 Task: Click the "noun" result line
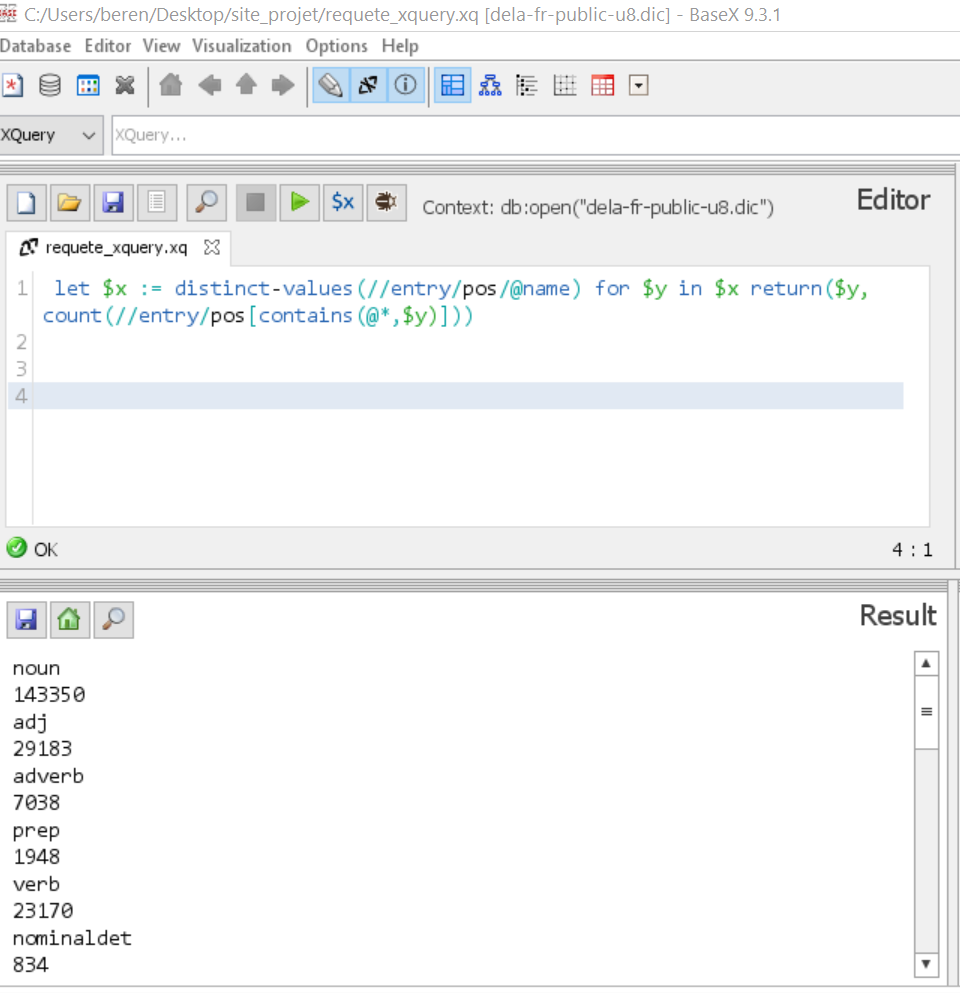[37, 669]
